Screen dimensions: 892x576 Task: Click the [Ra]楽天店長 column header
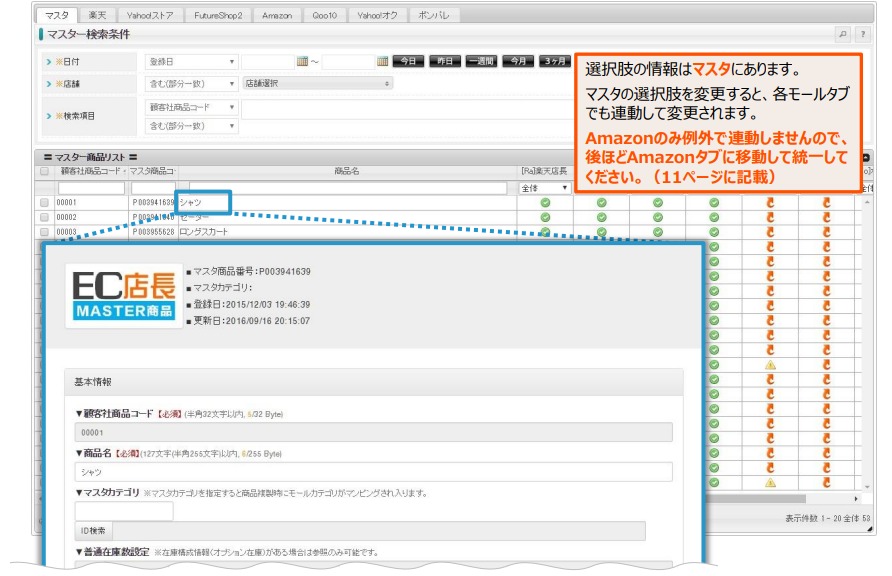[544, 171]
